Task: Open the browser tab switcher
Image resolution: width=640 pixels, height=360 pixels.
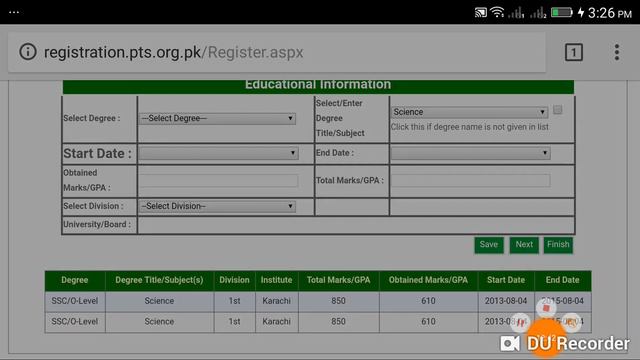Action: click(x=573, y=52)
